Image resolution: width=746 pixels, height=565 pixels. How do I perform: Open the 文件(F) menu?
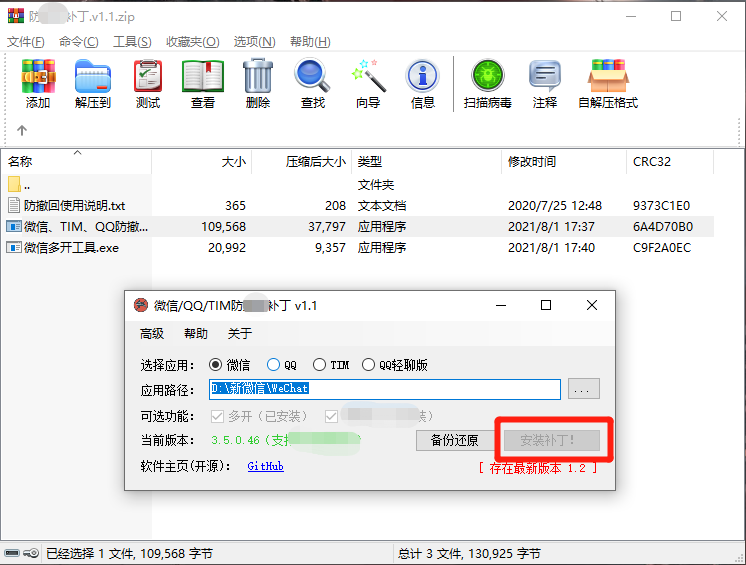tap(26, 42)
